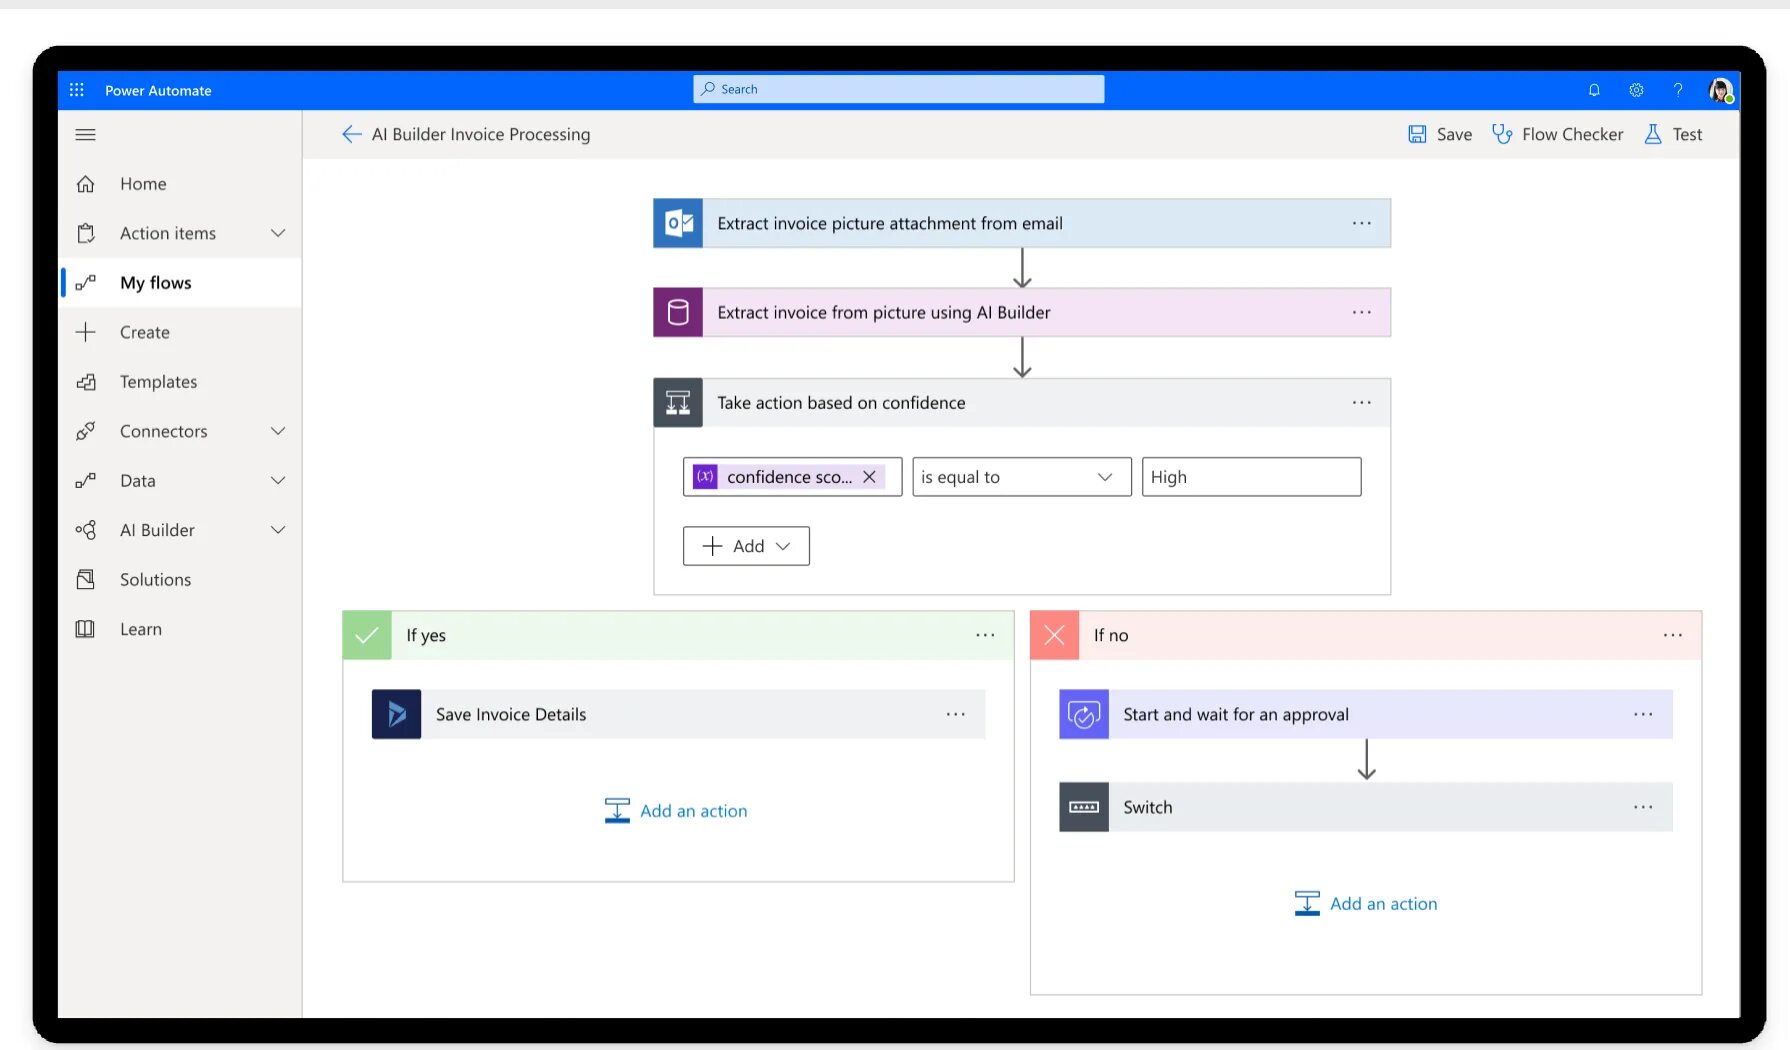Add an action under If no

(x=1365, y=904)
